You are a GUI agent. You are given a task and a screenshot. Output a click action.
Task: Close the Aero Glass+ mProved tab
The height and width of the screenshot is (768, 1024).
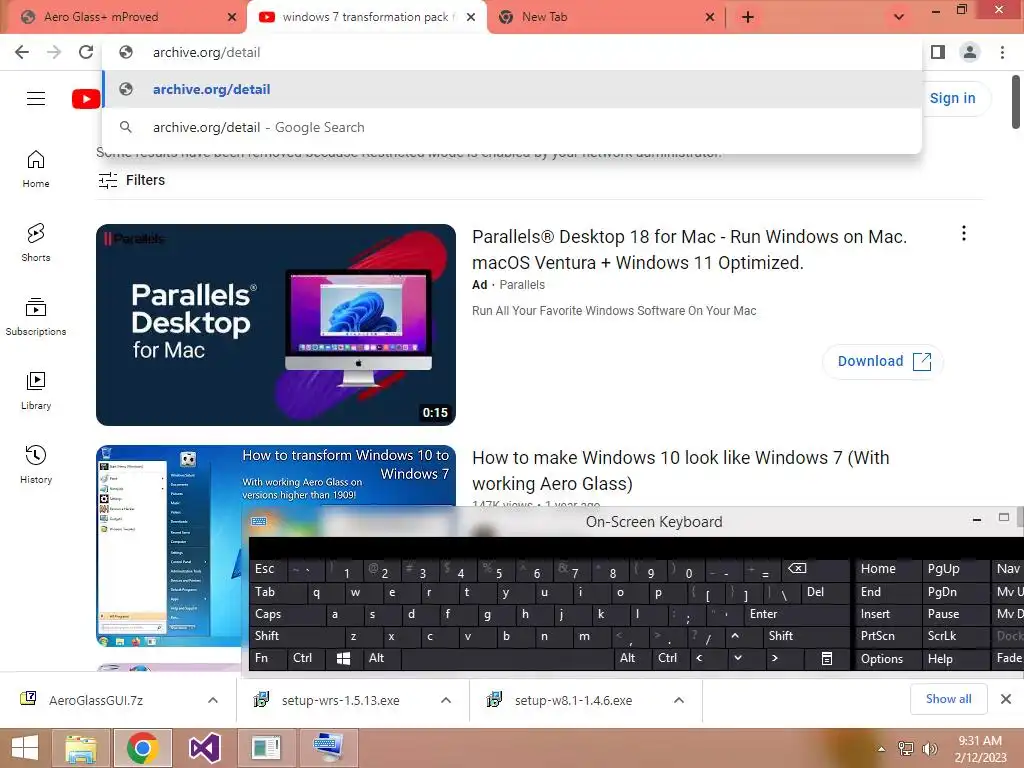[232, 17]
